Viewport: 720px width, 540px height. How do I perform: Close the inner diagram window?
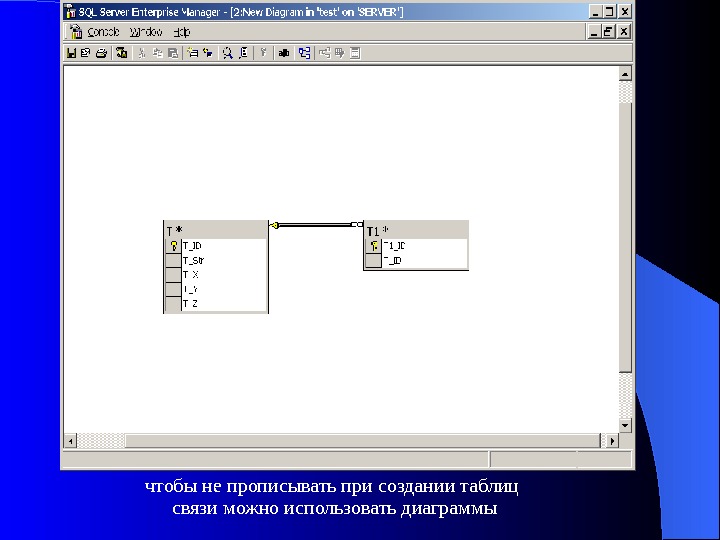pyautogui.click(x=624, y=32)
